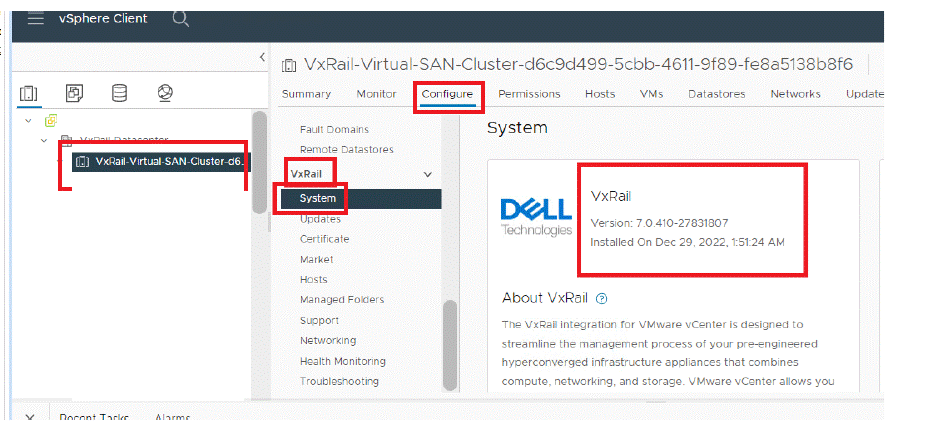Viewport: 926px width, 436px height.
Task: Select System under VxRail
Action: pyautogui.click(x=361, y=199)
